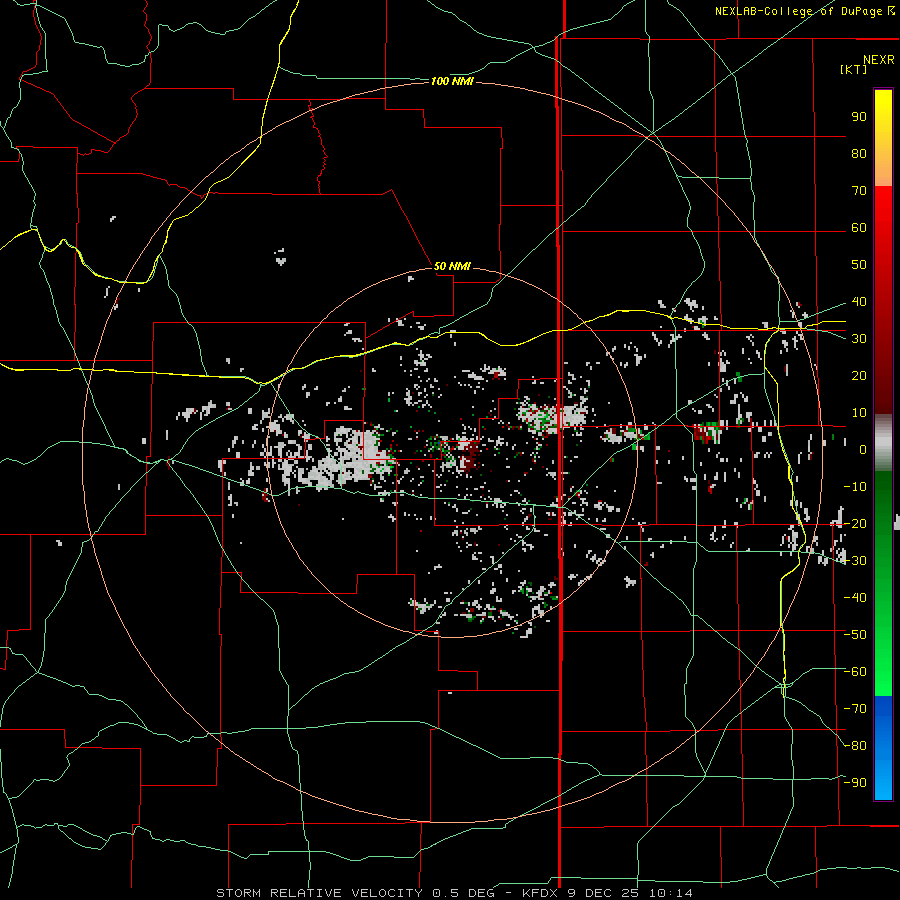
Task: Select the green segment of the velocity scale
Action: click(x=883, y=584)
